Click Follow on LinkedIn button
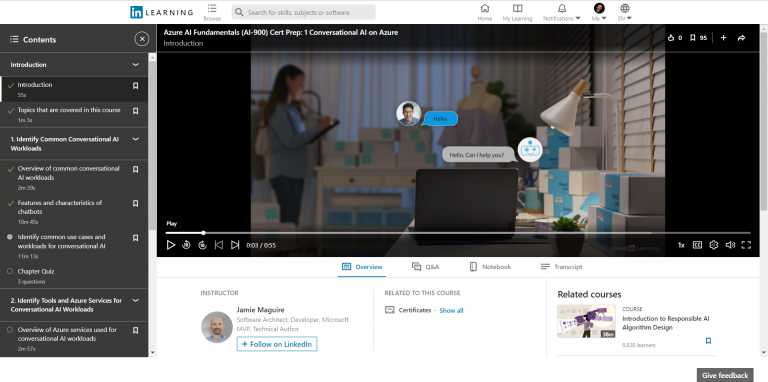 [x=277, y=344]
